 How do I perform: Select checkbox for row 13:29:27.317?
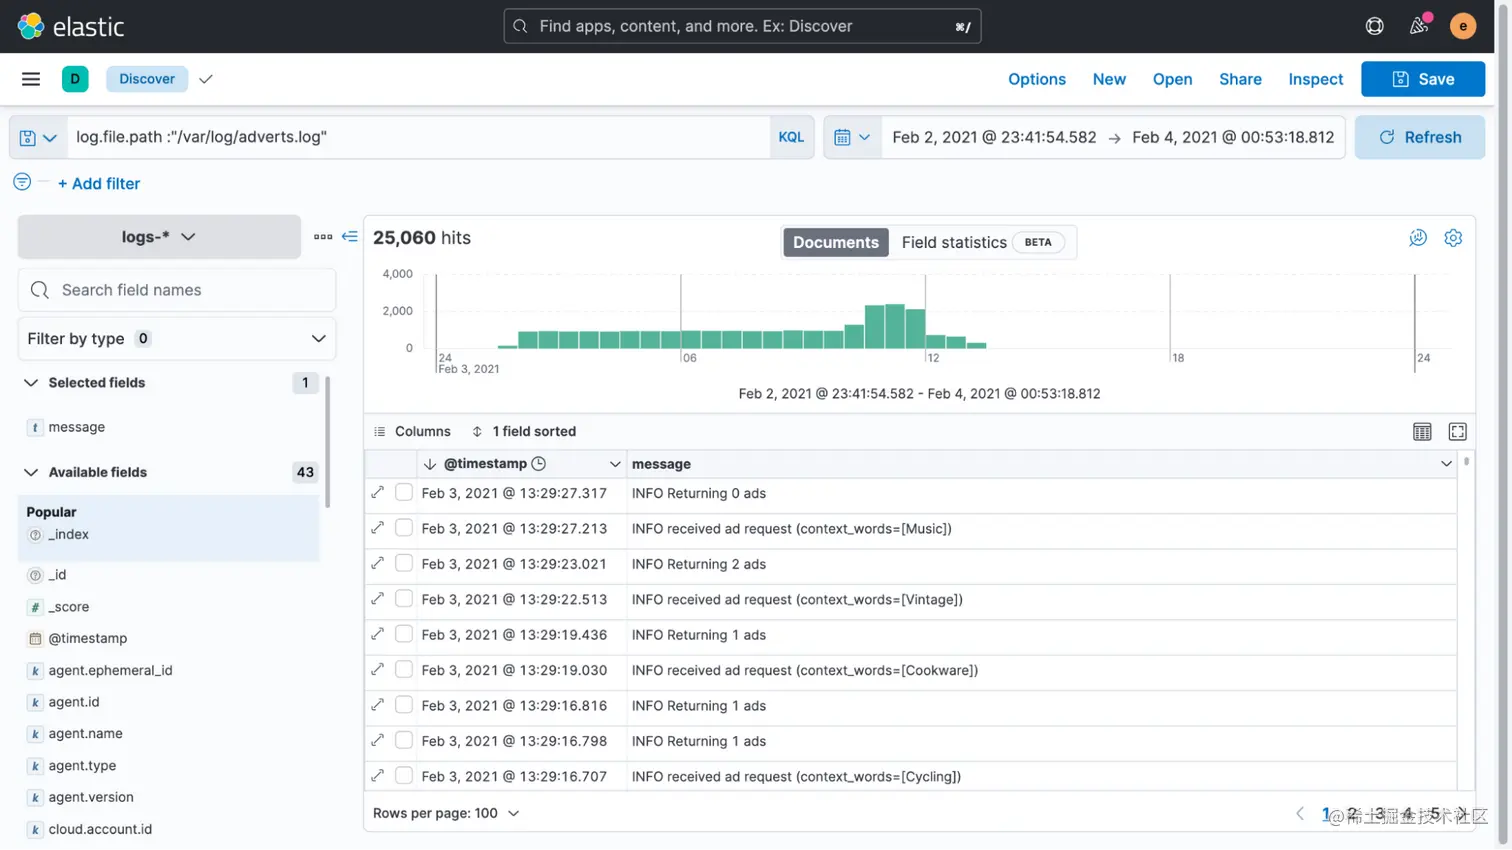coord(404,492)
